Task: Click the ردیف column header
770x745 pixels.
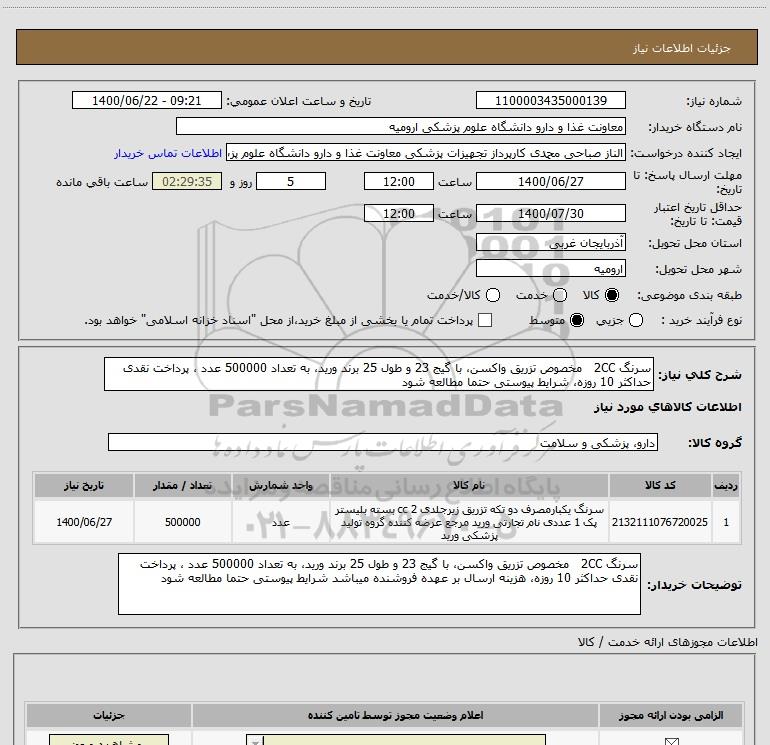Action: pos(726,486)
